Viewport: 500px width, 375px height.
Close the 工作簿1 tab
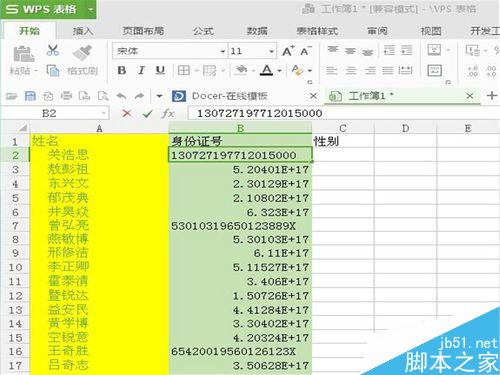[470, 96]
